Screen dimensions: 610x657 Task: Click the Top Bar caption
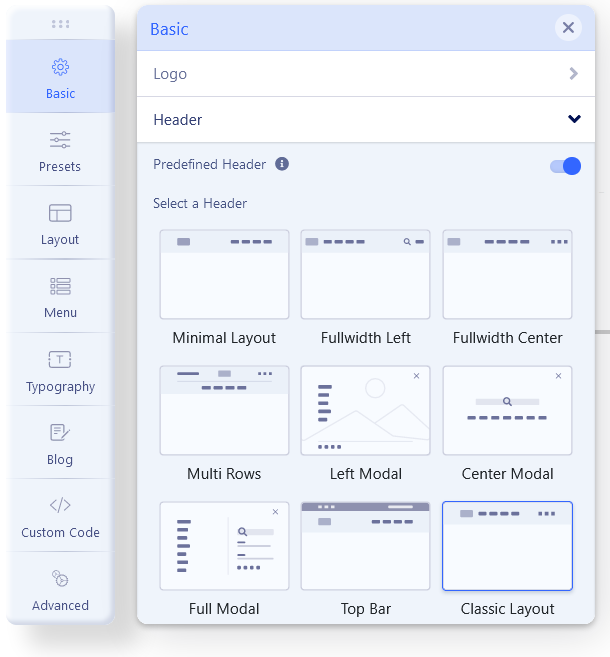[365, 609]
